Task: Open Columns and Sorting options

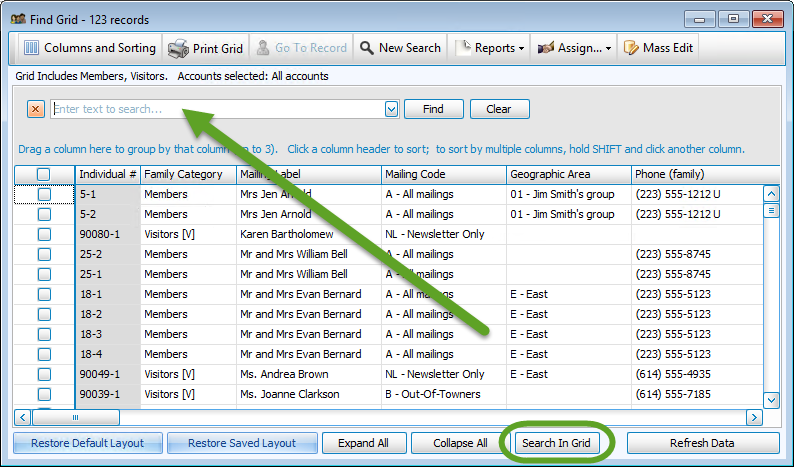Action: pyautogui.click(x=88, y=48)
